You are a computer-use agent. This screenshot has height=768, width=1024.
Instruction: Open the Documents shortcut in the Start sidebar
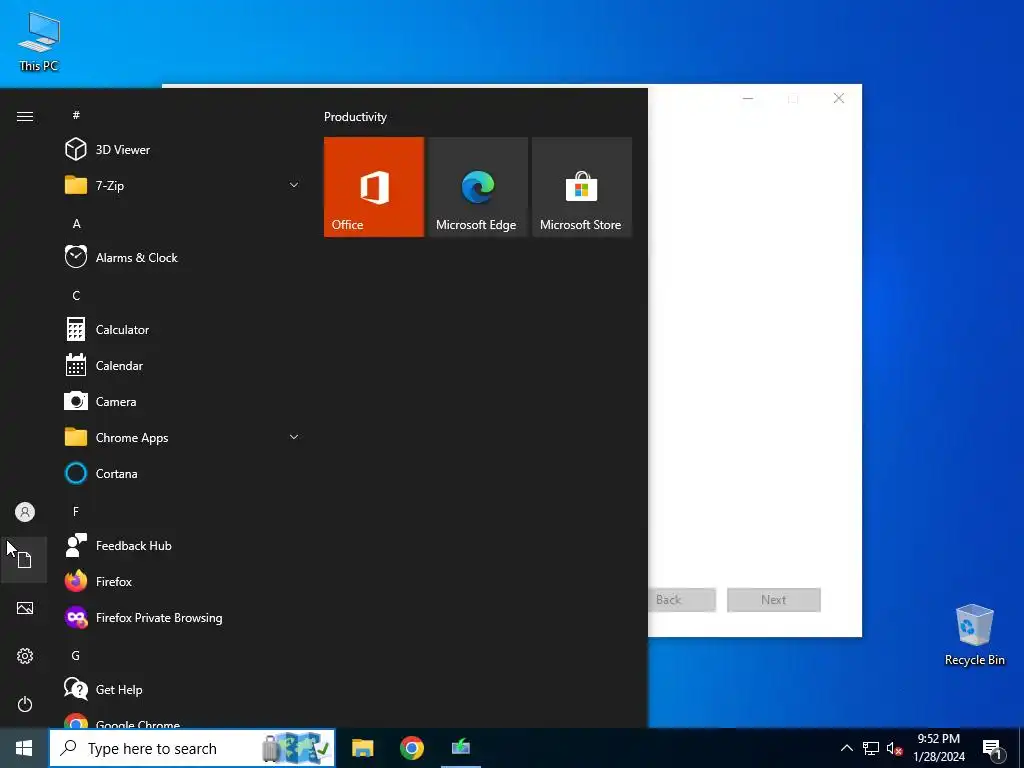pyautogui.click(x=25, y=560)
